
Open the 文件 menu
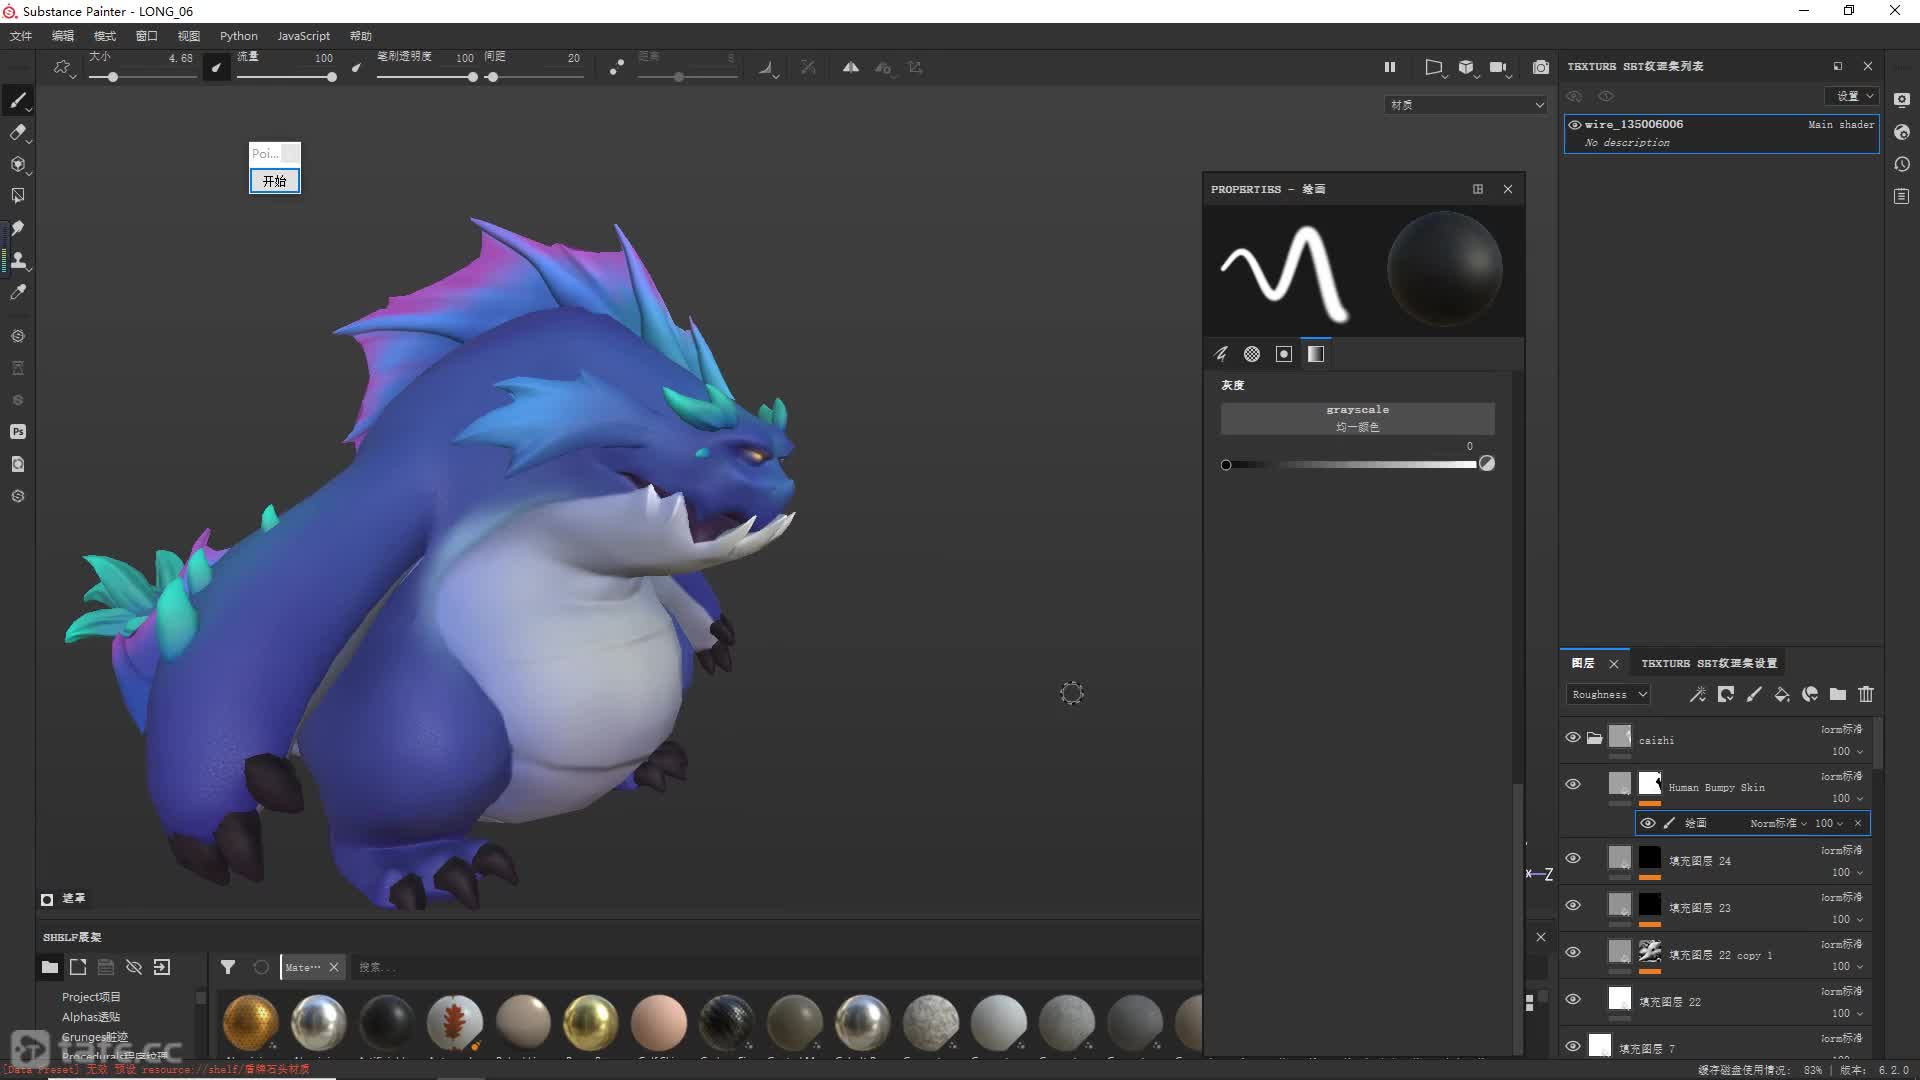tap(21, 36)
